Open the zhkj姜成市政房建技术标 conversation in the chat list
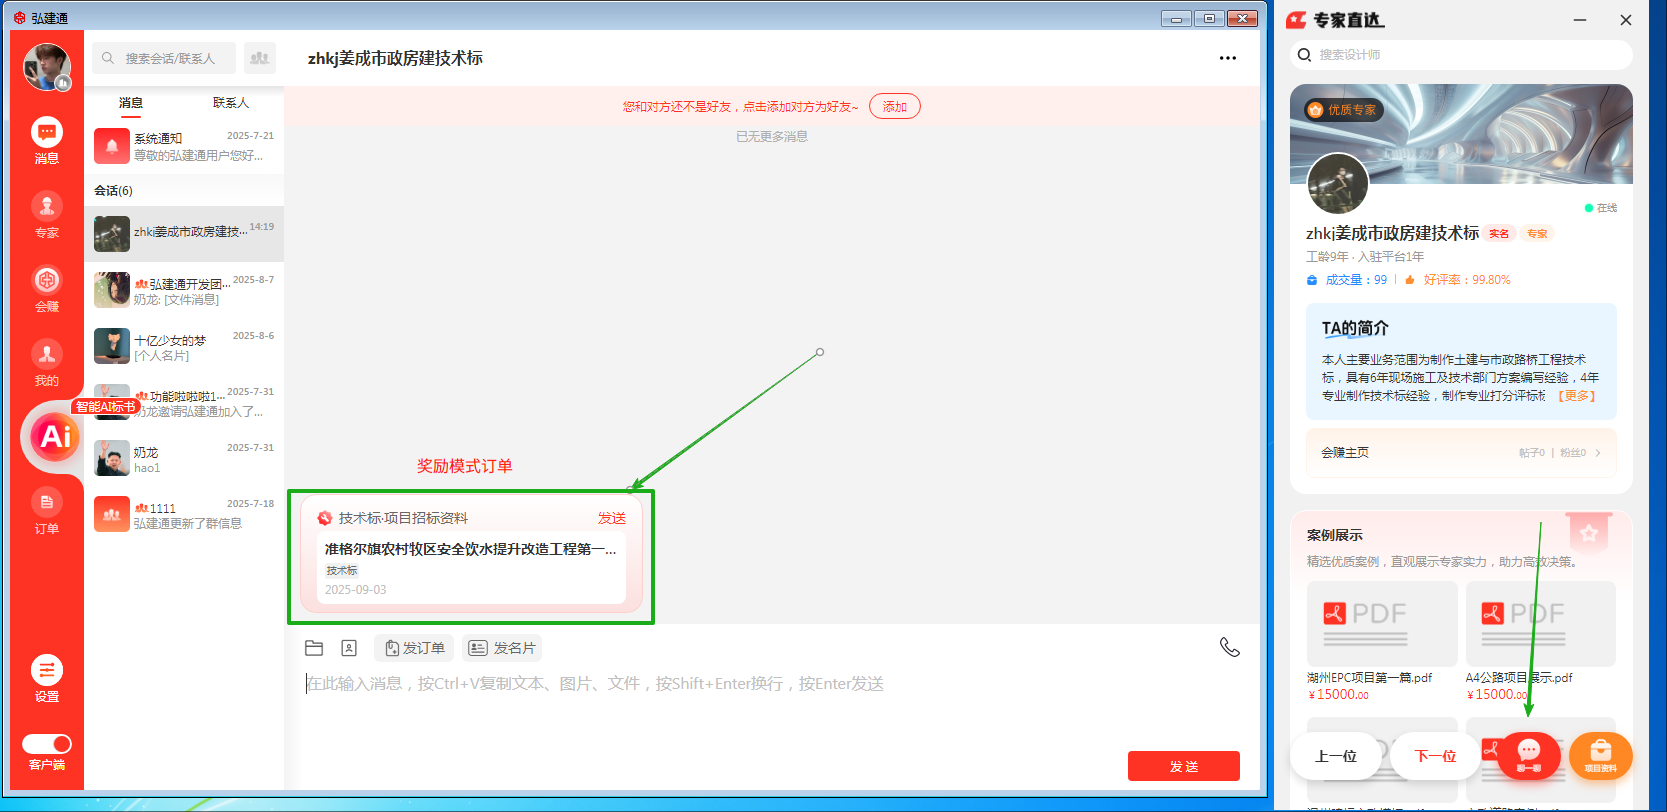Image resolution: width=1667 pixels, height=812 pixels. (x=184, y=233)
